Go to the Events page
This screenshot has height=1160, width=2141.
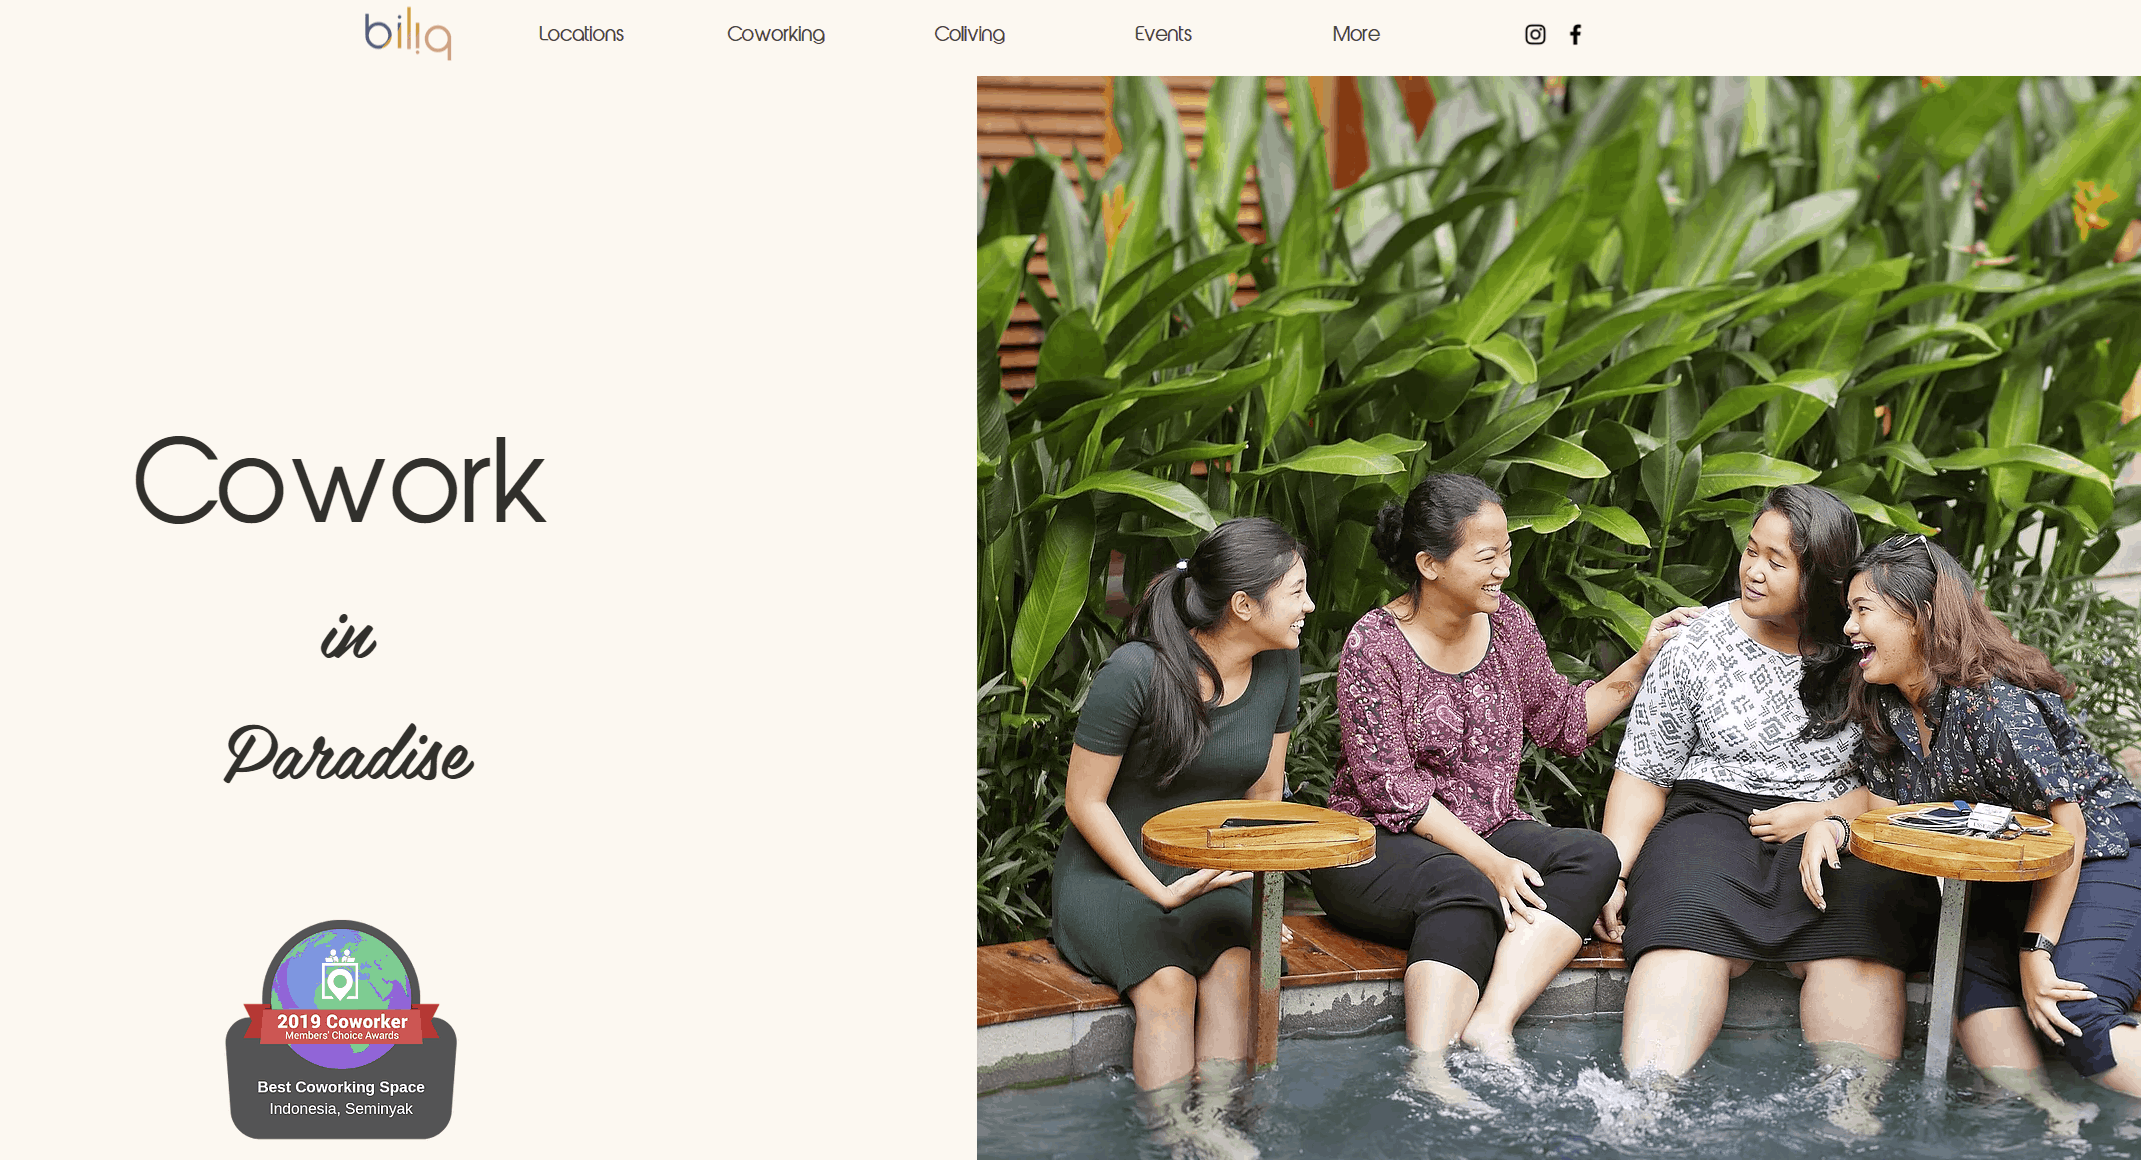[1163, 34]
